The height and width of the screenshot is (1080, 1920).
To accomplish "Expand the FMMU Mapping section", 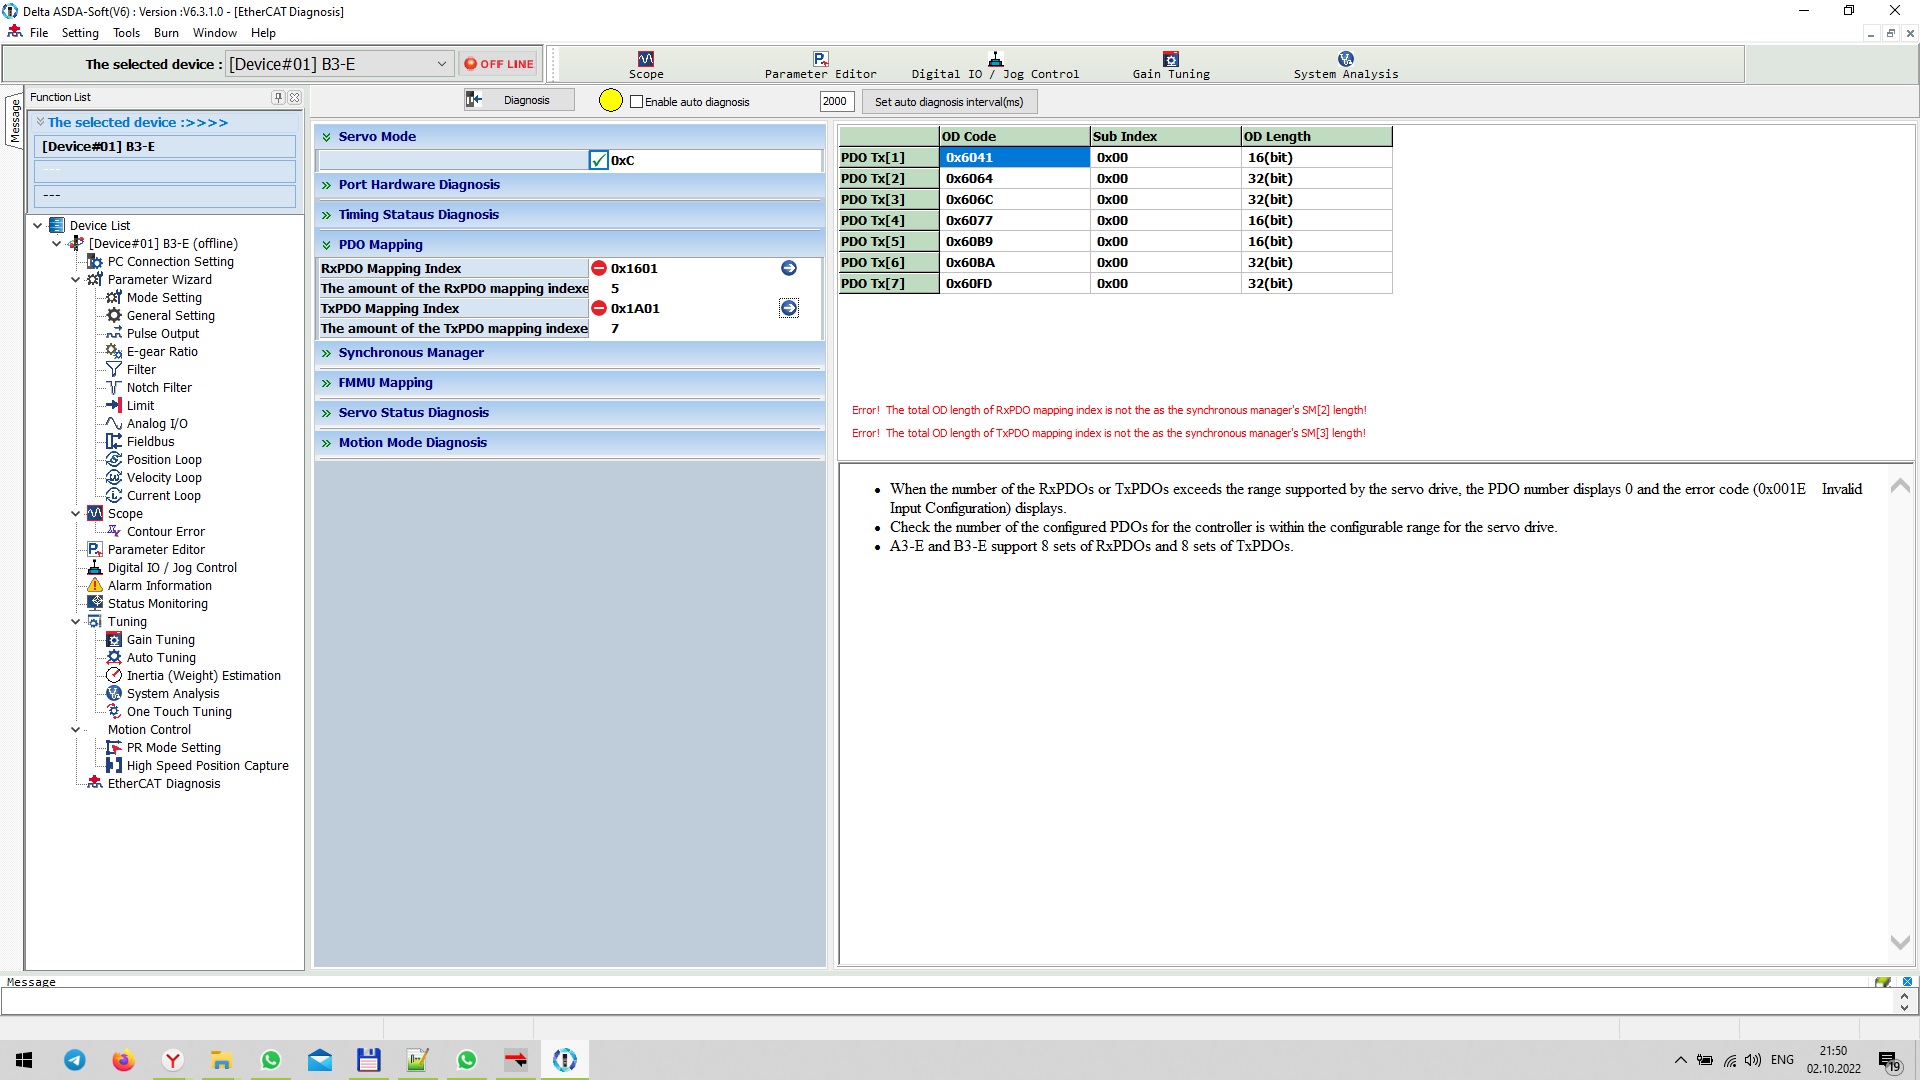I will pyautogui.click(x=326, y=383).
